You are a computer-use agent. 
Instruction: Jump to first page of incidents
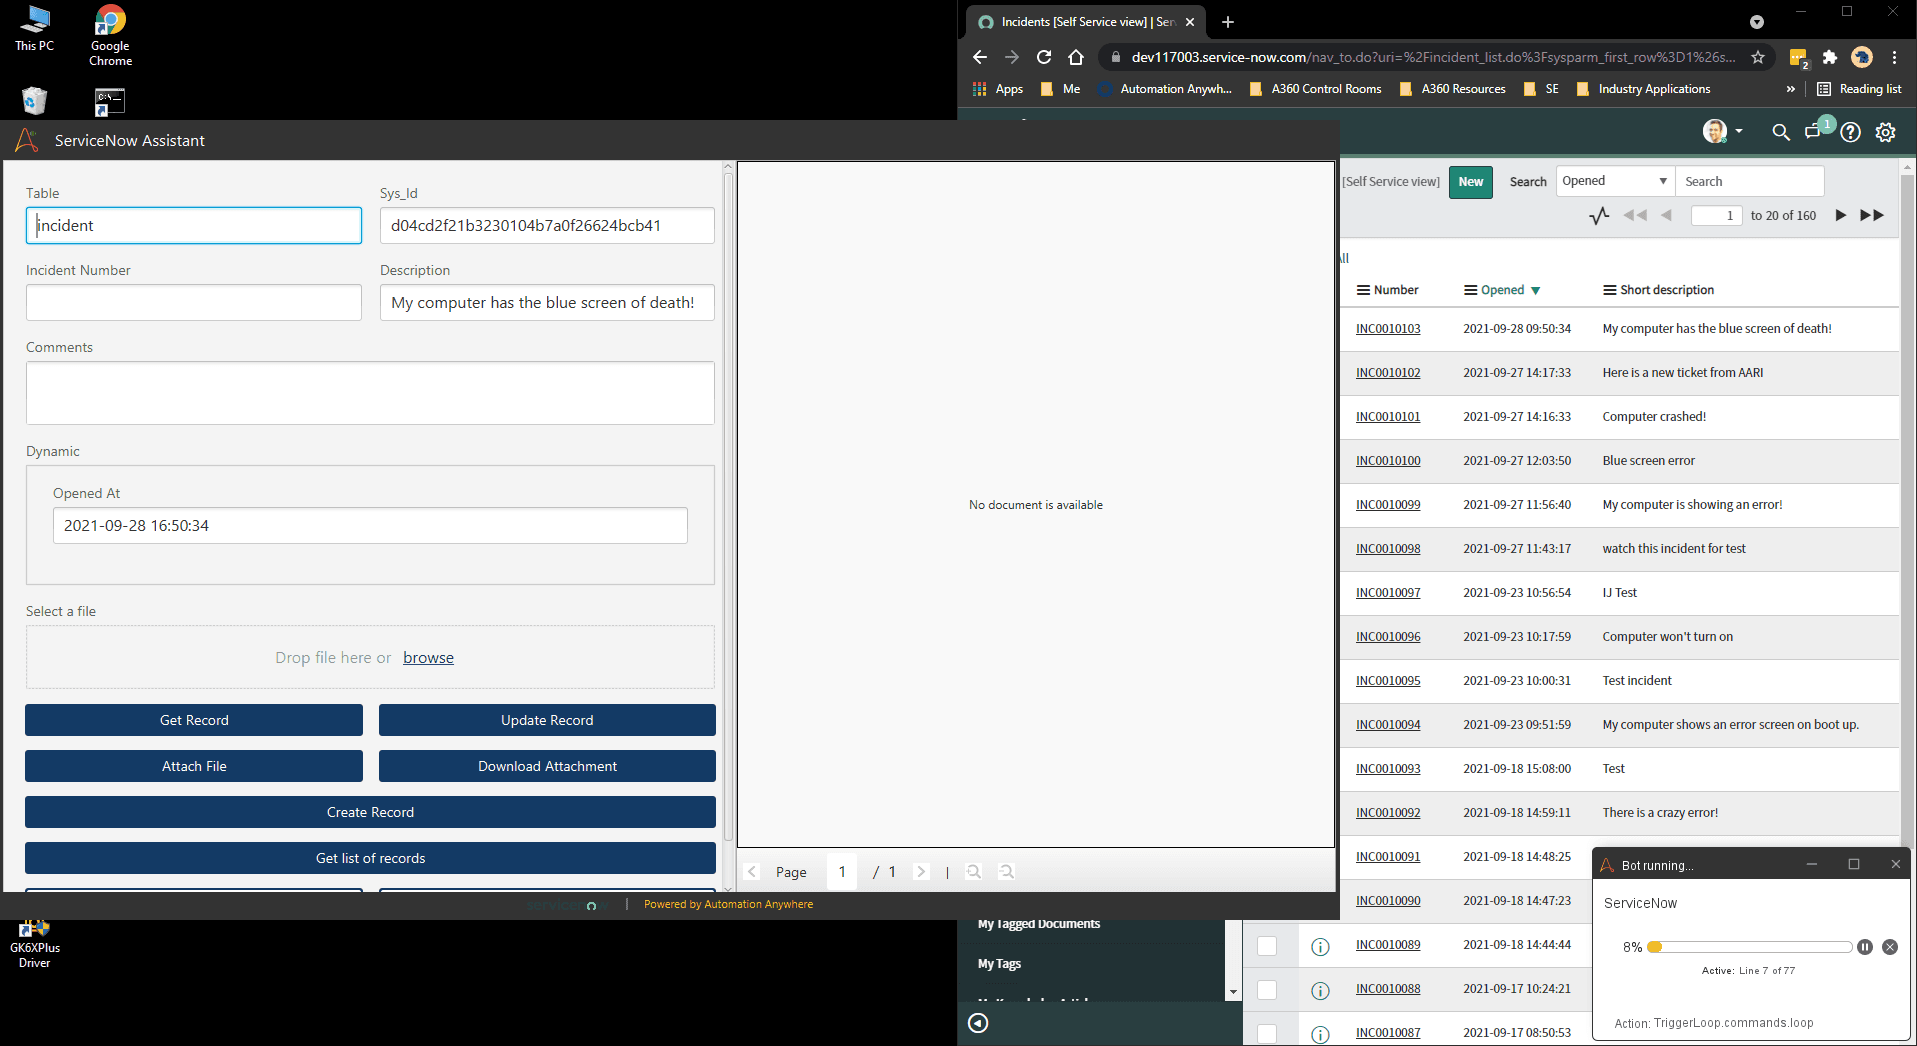point(1636,215)
